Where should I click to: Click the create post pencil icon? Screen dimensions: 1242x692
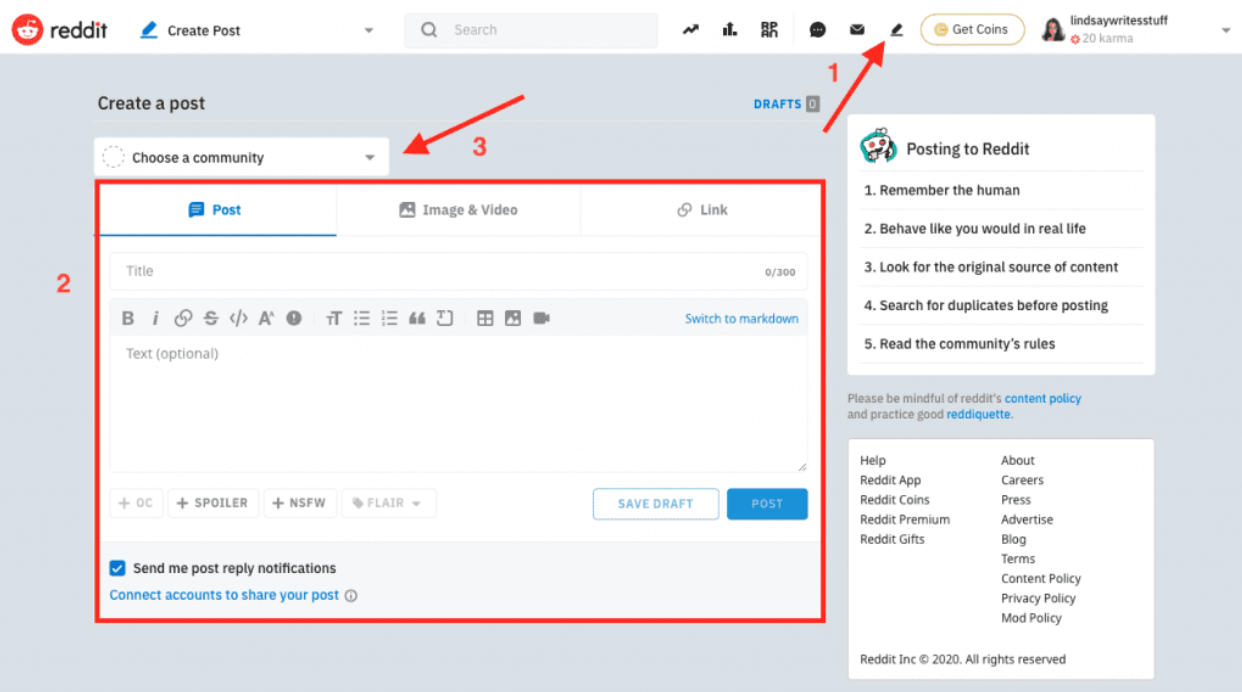896,30
